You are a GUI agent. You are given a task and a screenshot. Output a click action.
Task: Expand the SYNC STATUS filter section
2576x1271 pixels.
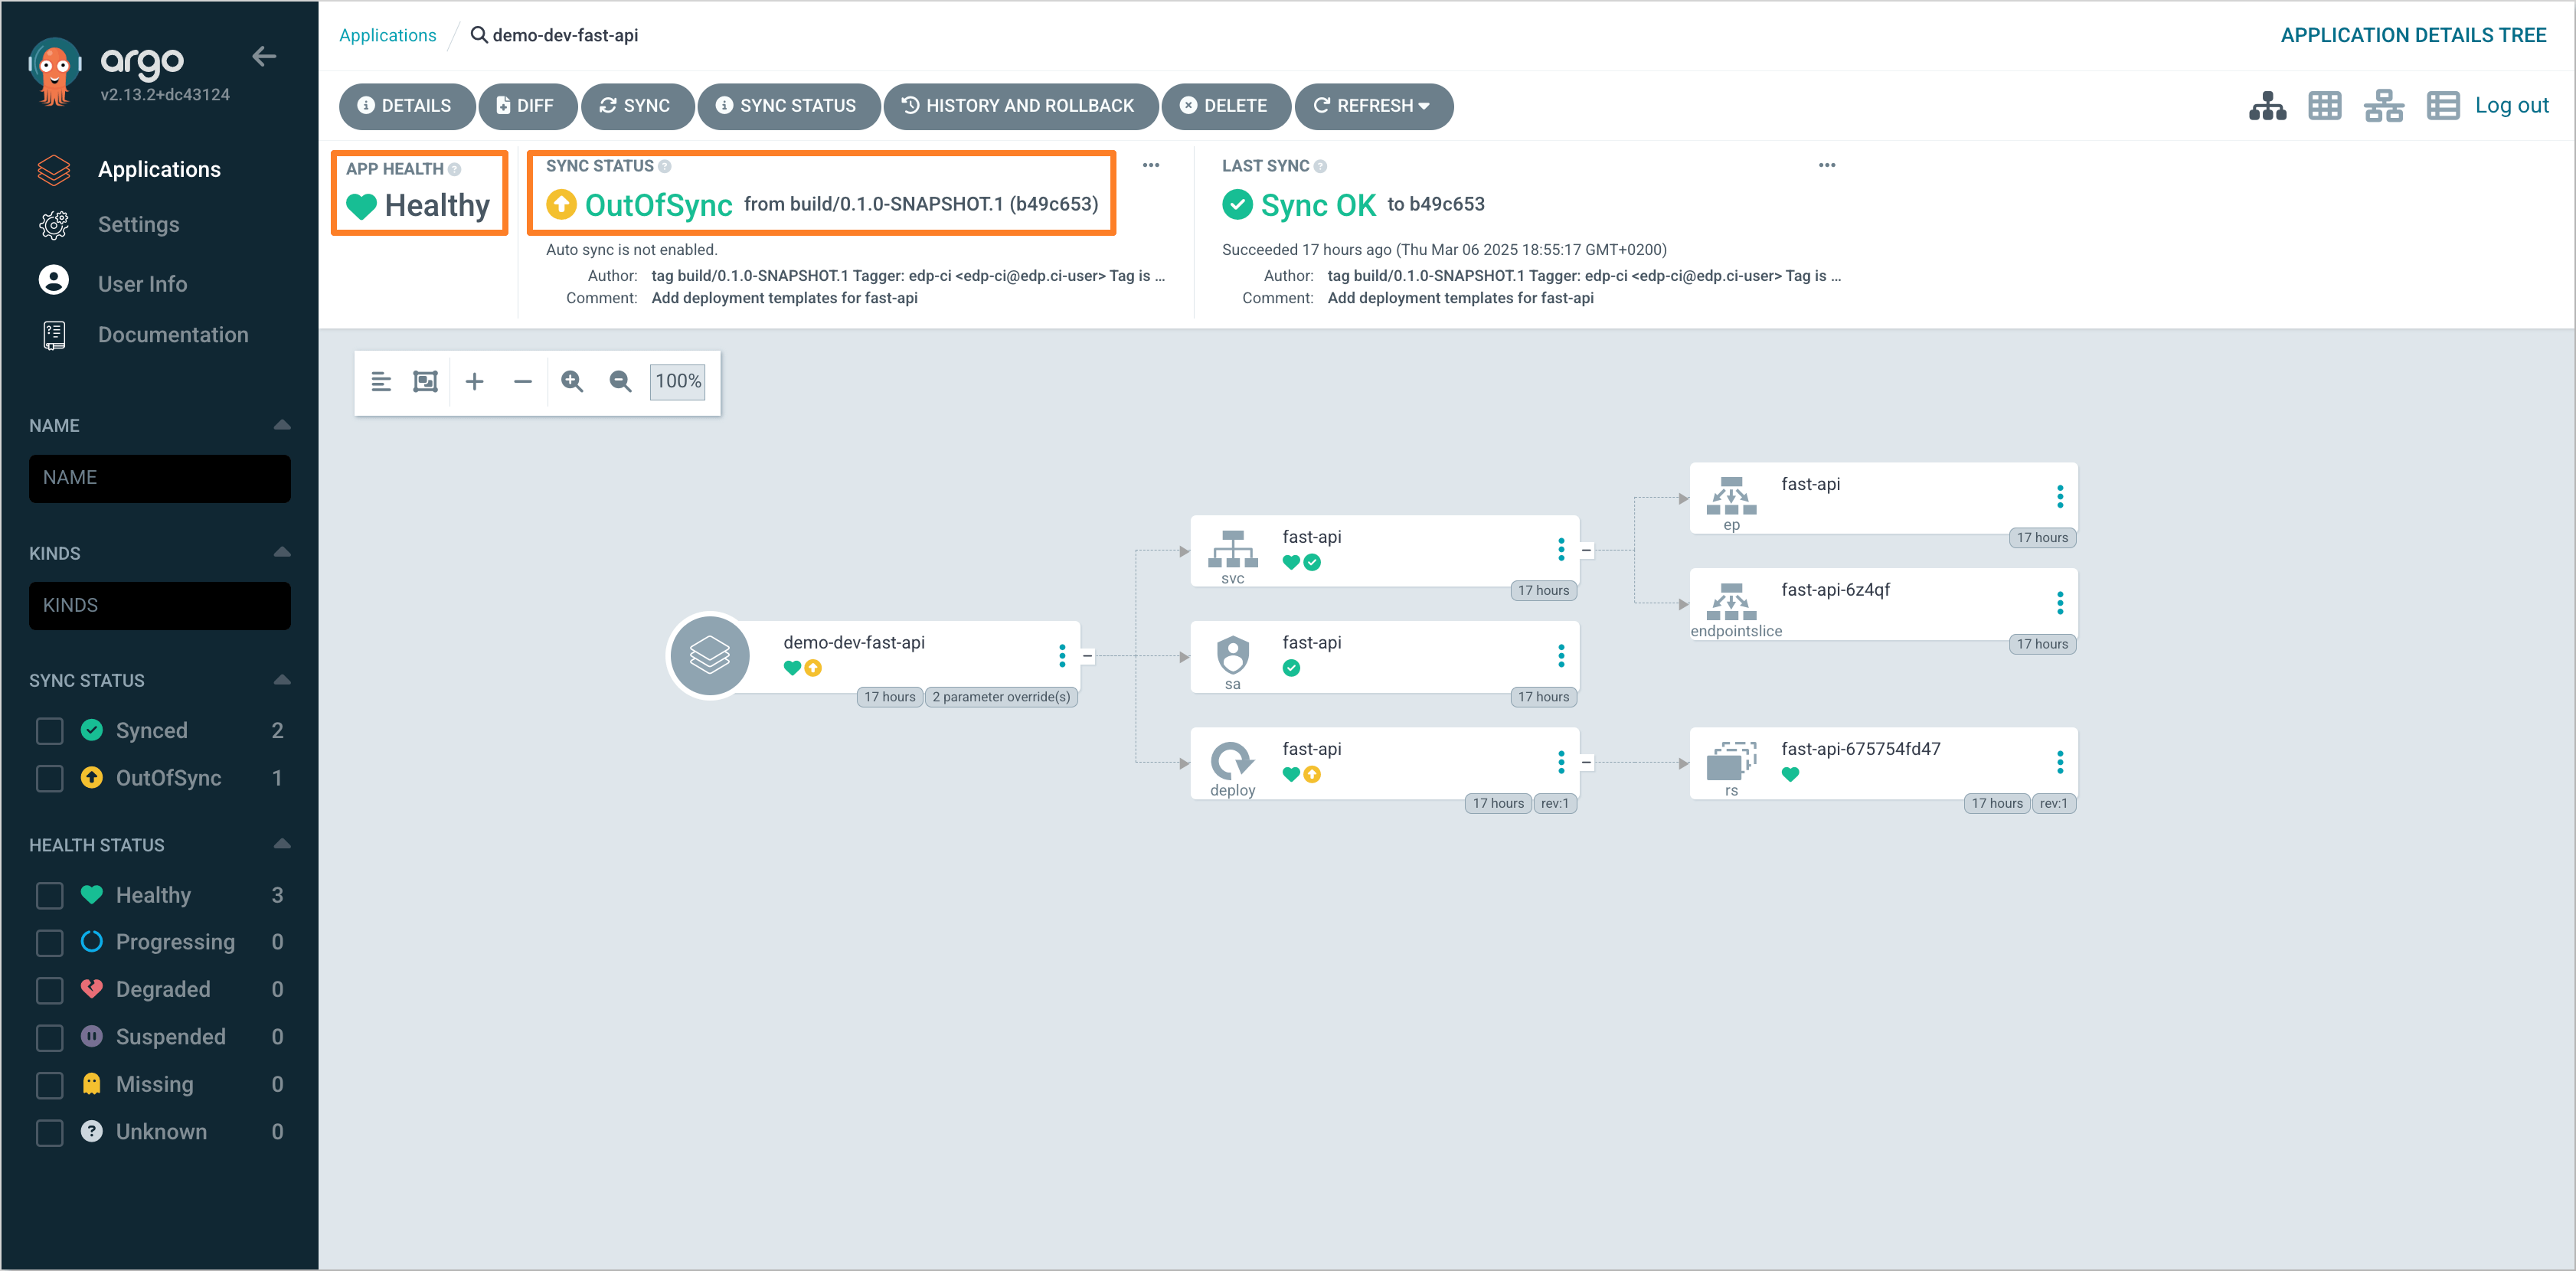click(283, 678)
